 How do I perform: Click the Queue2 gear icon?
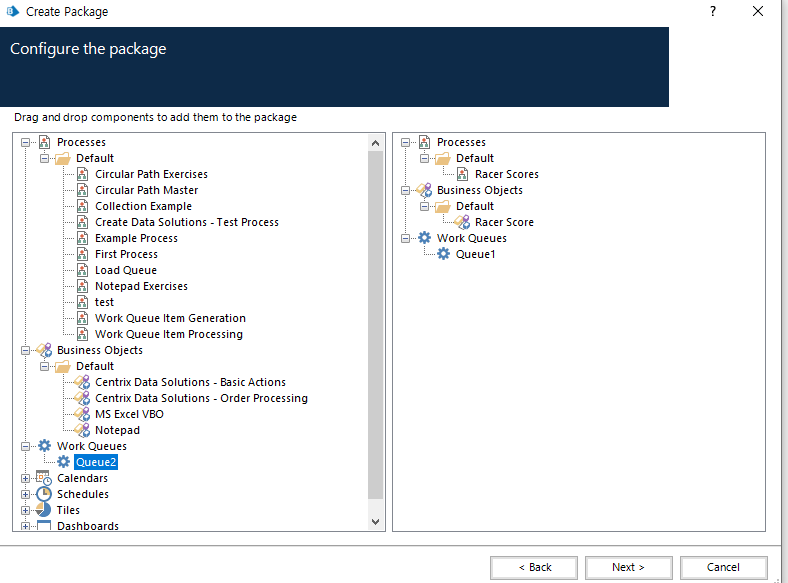click(x=63, y=462)
